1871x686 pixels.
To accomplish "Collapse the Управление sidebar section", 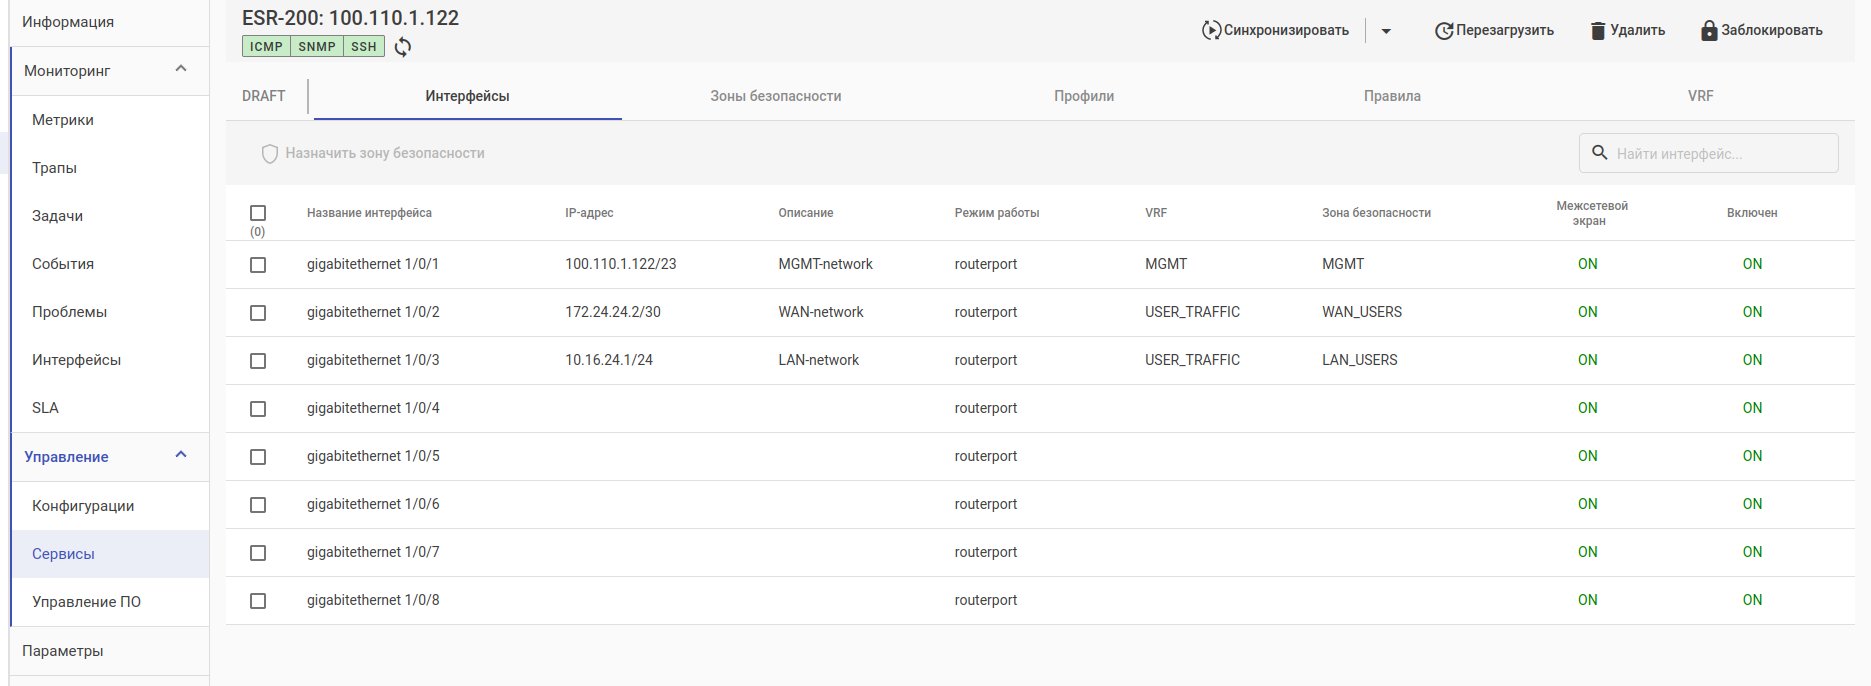I will point(181,455).
